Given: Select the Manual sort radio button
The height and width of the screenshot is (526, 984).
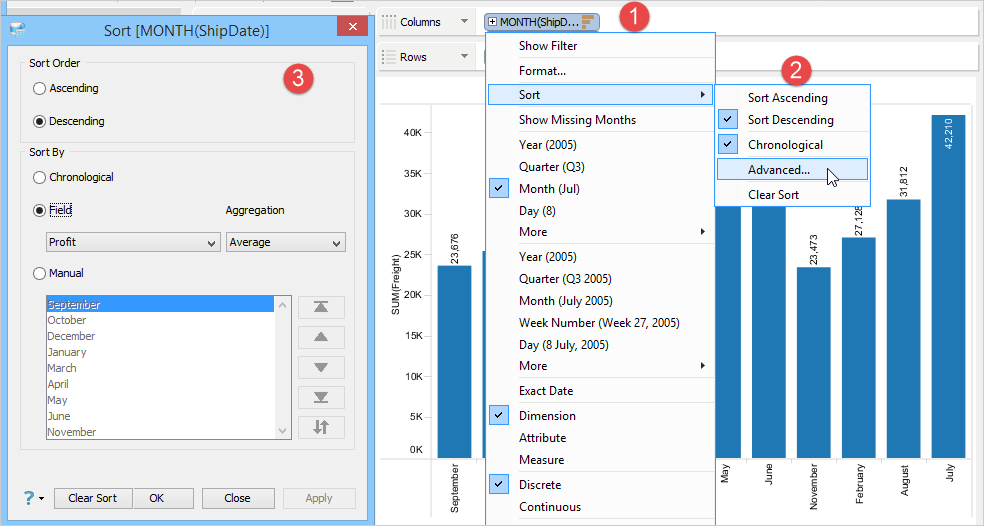Looking at the screenshot, I should point(40,274).
